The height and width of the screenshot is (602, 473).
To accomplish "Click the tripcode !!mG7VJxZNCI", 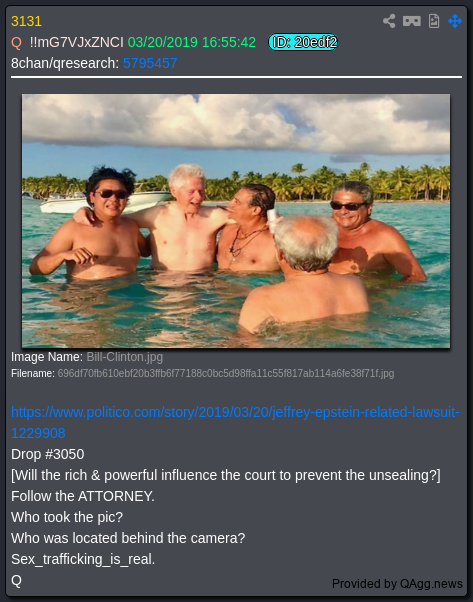I will [76, 42].
